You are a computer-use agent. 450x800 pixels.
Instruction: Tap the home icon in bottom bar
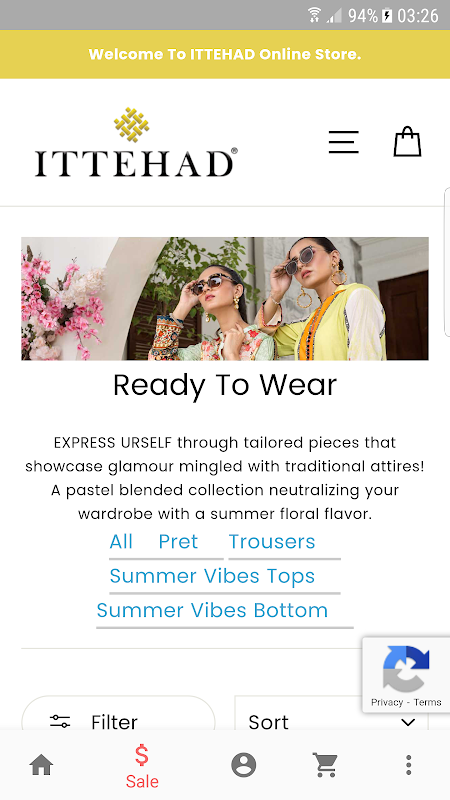(41, 765)
